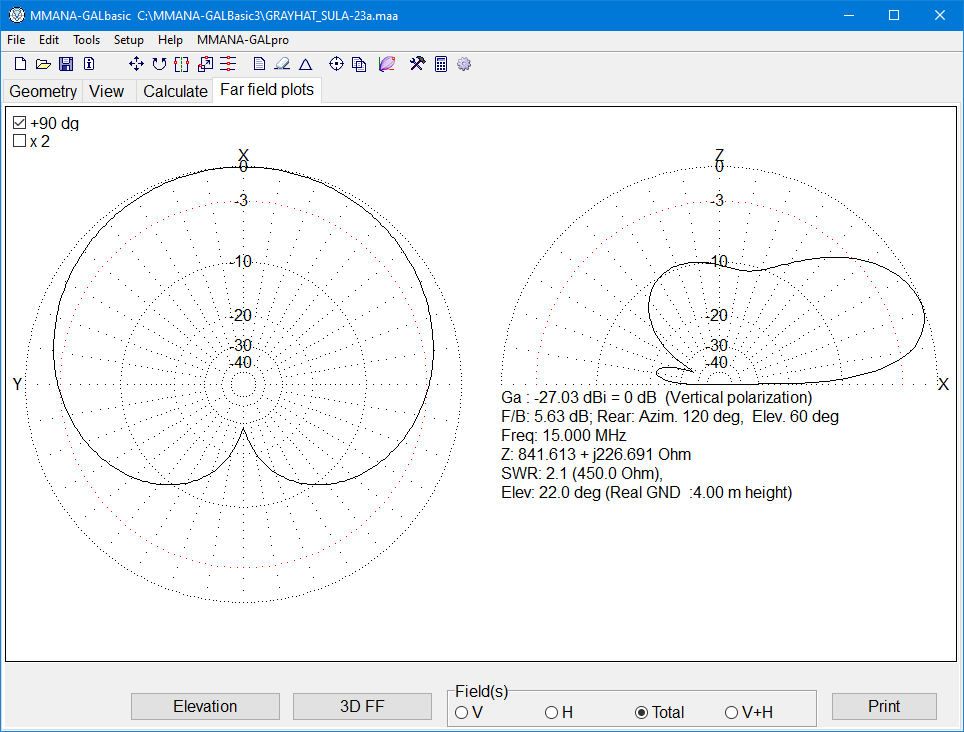
Task: Show antenna file information
Action: coord(89,64)
